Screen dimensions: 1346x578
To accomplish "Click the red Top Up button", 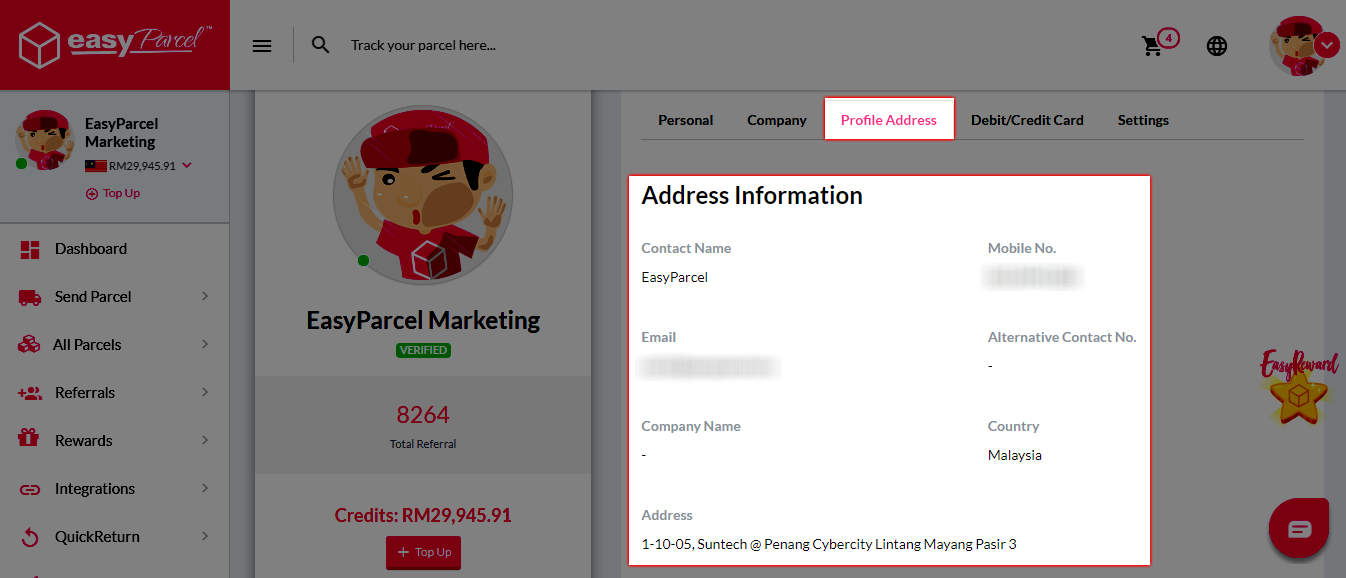I will tap(424, 552).
